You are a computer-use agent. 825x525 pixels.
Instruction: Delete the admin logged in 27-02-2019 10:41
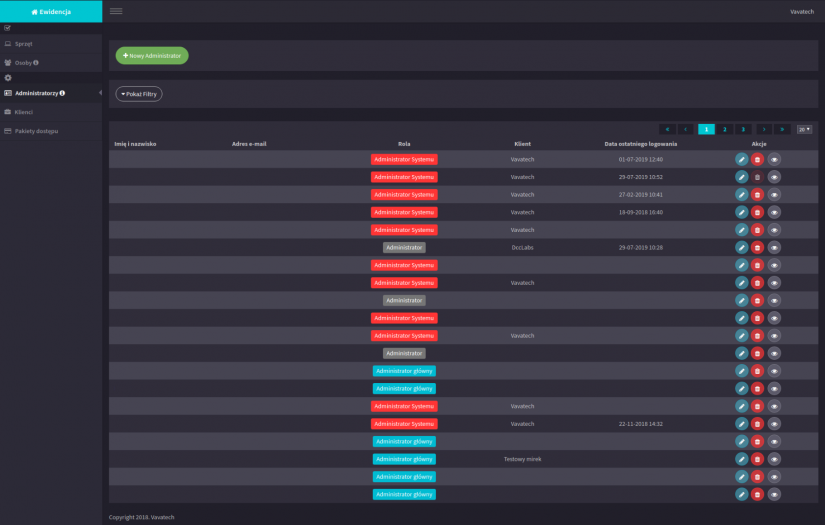click(757, 195)
